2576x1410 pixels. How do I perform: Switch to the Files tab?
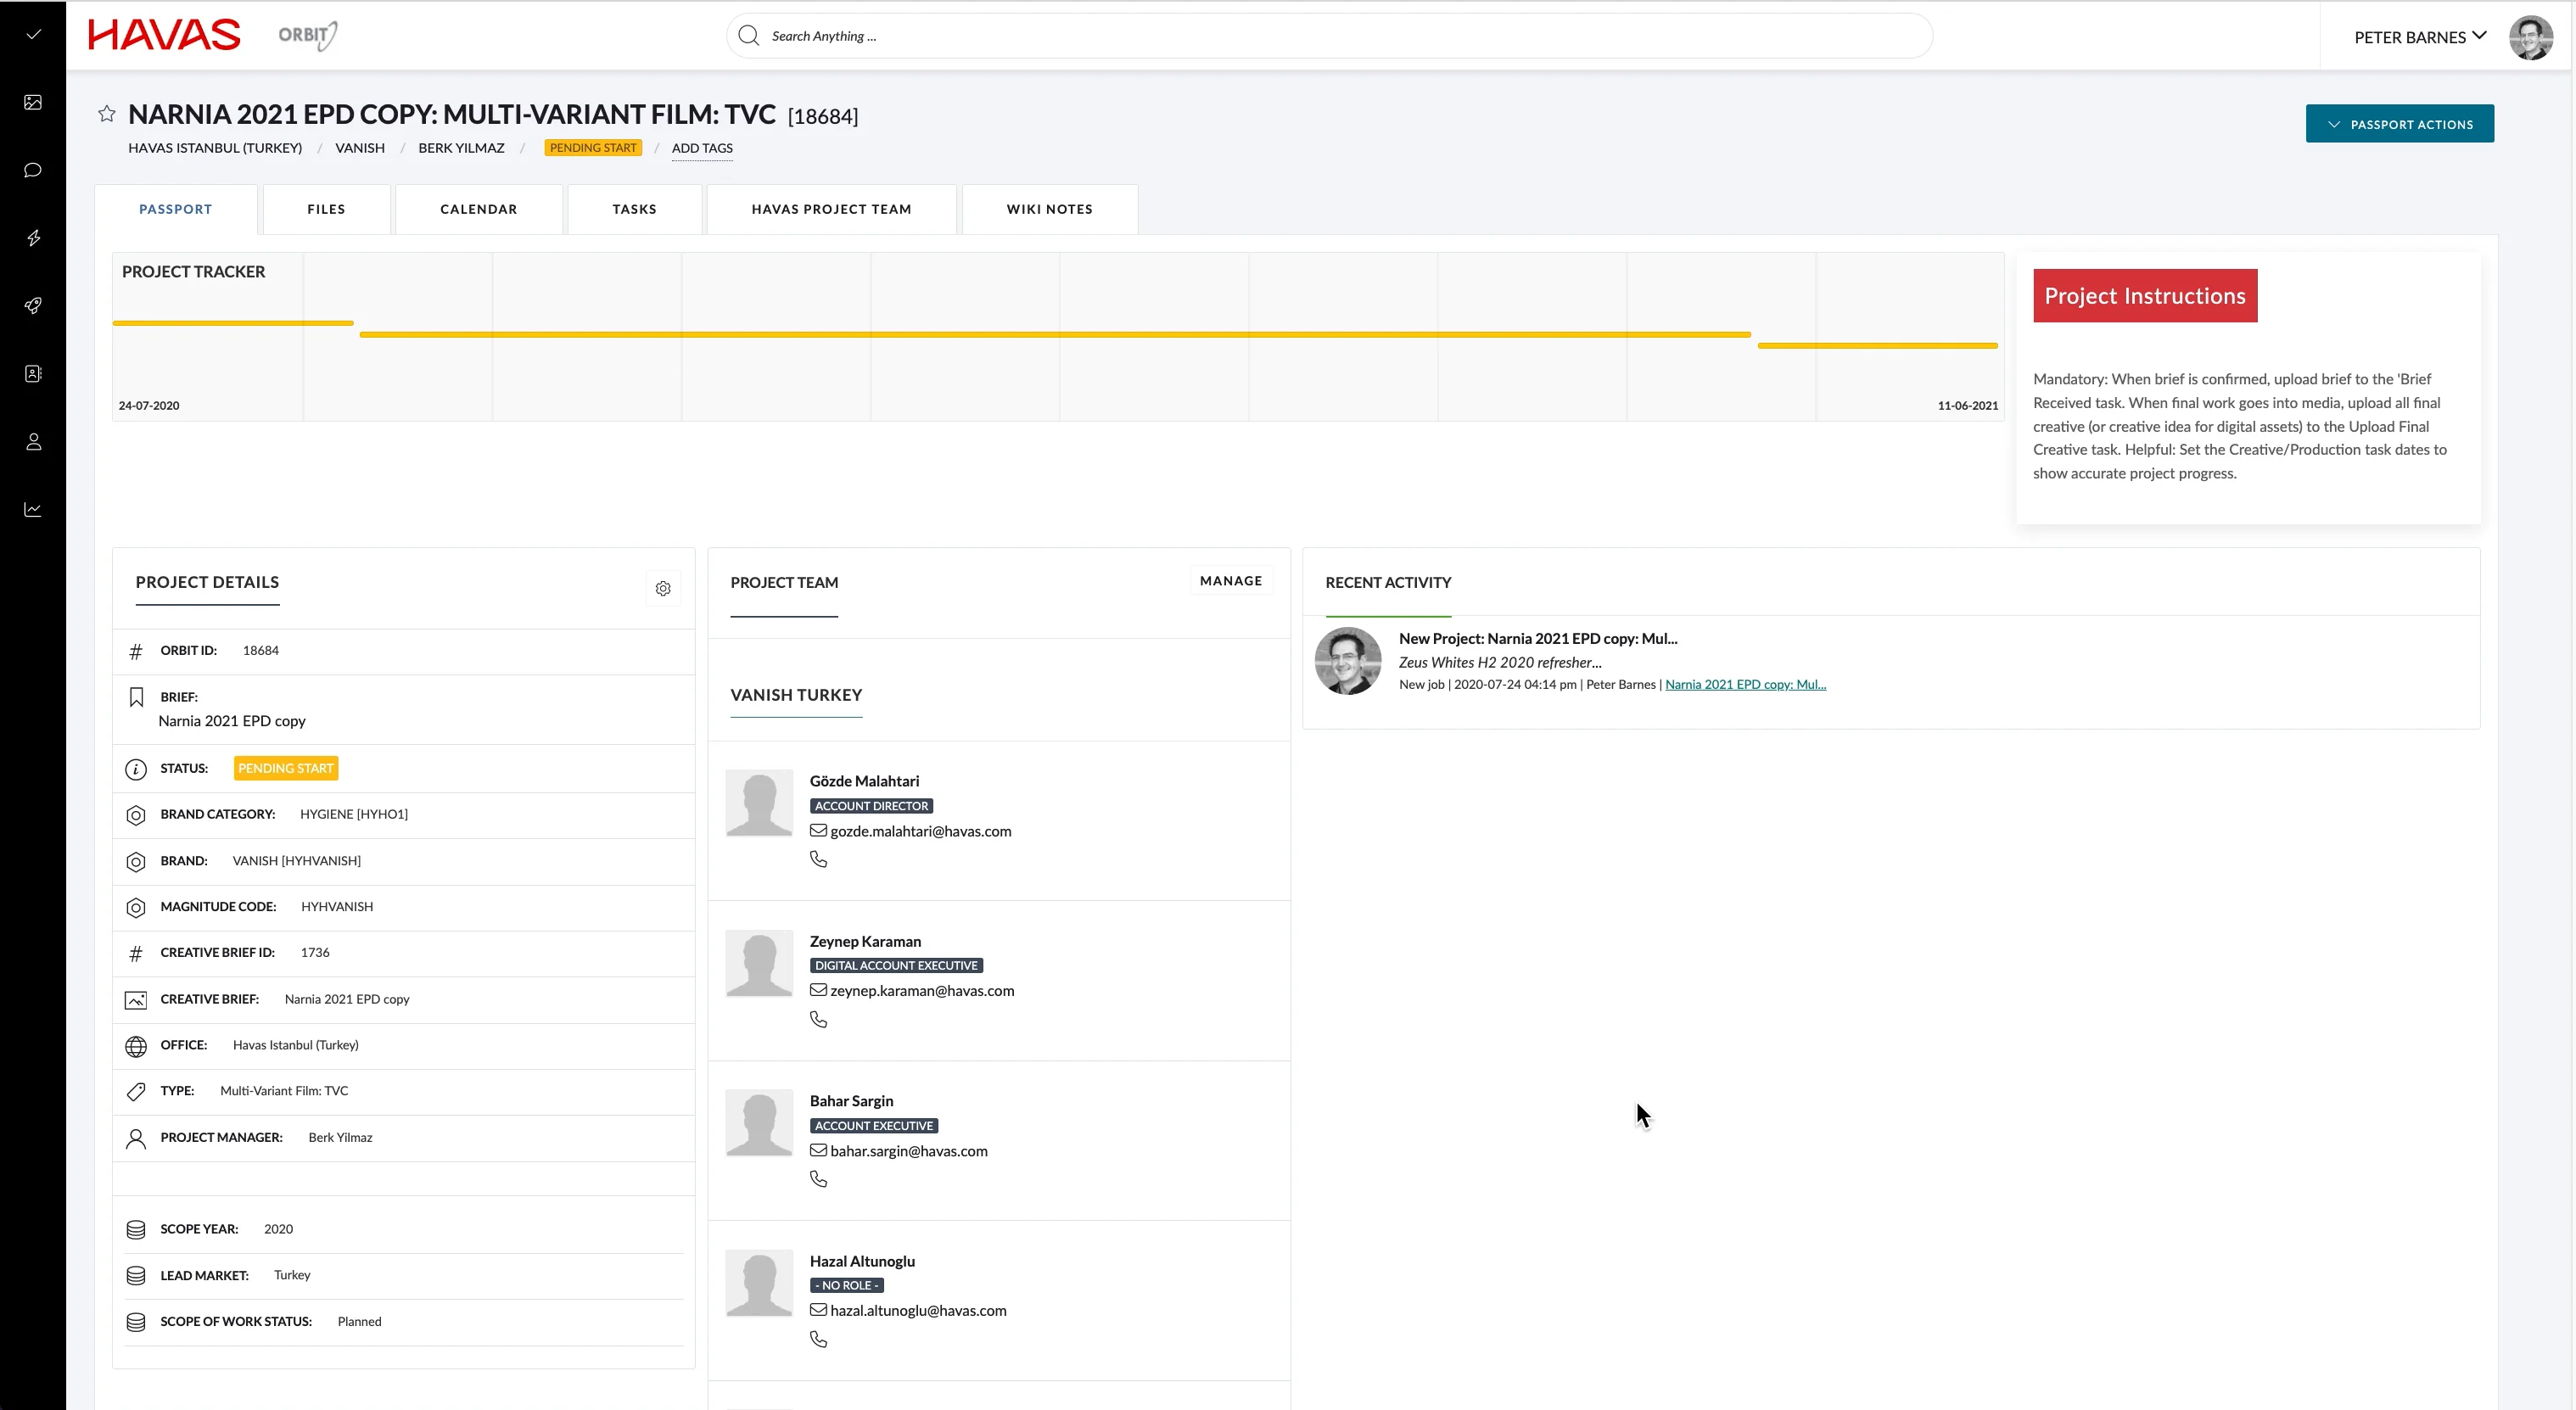tap(326, 209)
